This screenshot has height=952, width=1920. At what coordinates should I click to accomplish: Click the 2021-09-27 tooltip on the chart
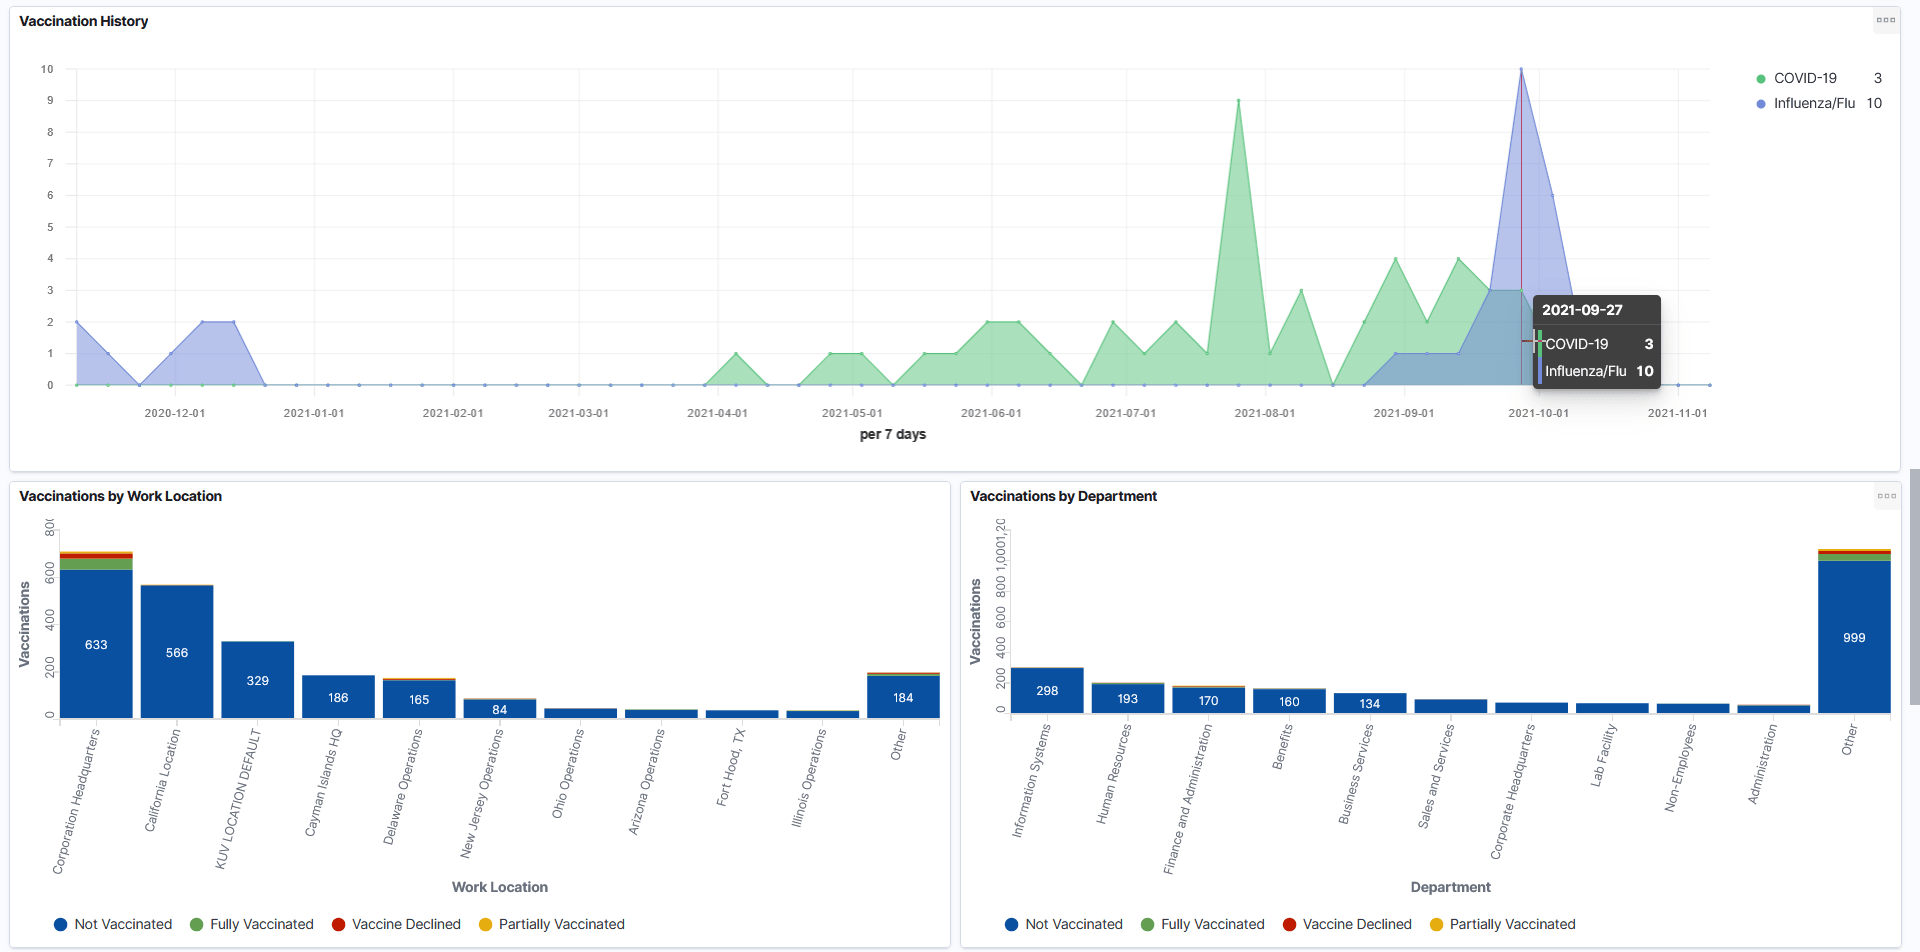tap(1595, 340)
